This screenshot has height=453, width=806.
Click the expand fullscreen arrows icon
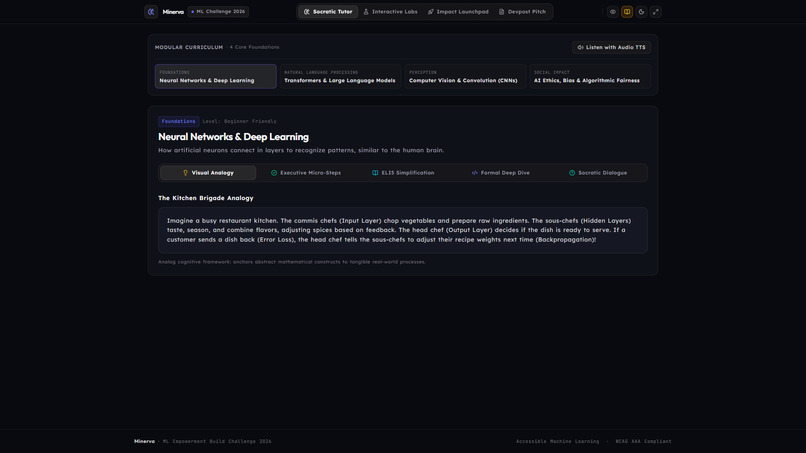(x=655, y=11)
